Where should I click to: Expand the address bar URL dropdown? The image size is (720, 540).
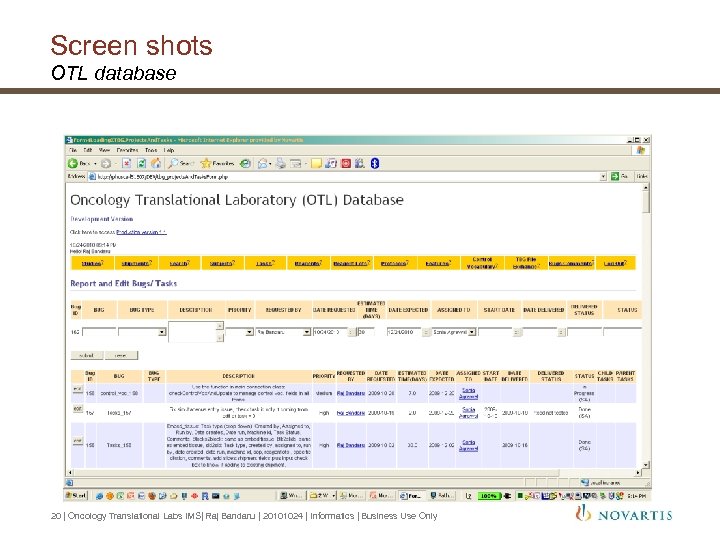(x=603, y=176)
